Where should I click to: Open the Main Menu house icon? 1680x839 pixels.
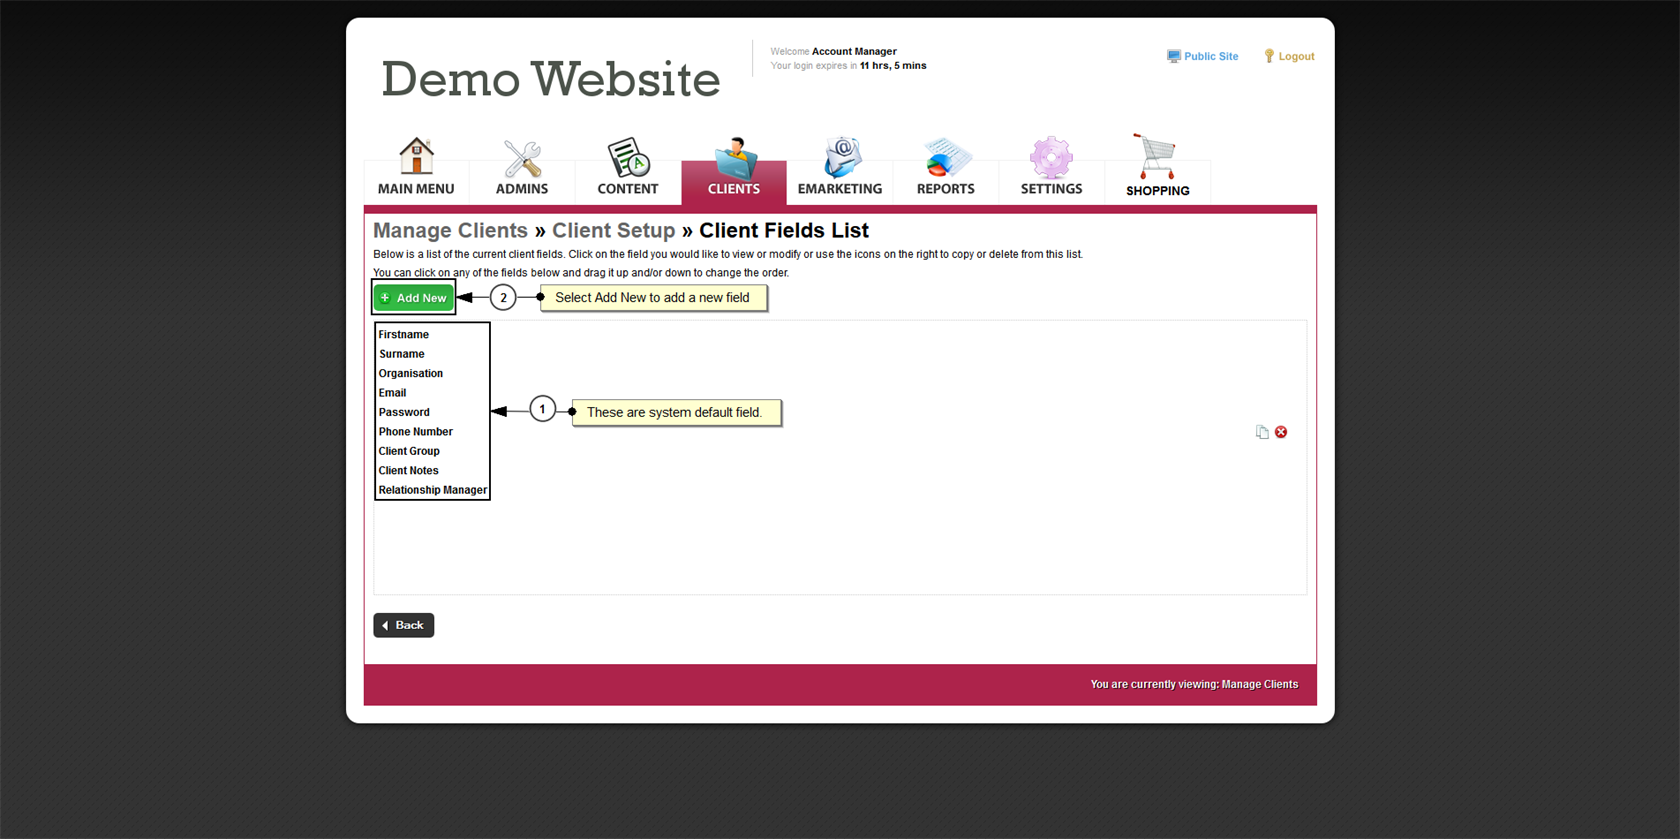point(416,157)
